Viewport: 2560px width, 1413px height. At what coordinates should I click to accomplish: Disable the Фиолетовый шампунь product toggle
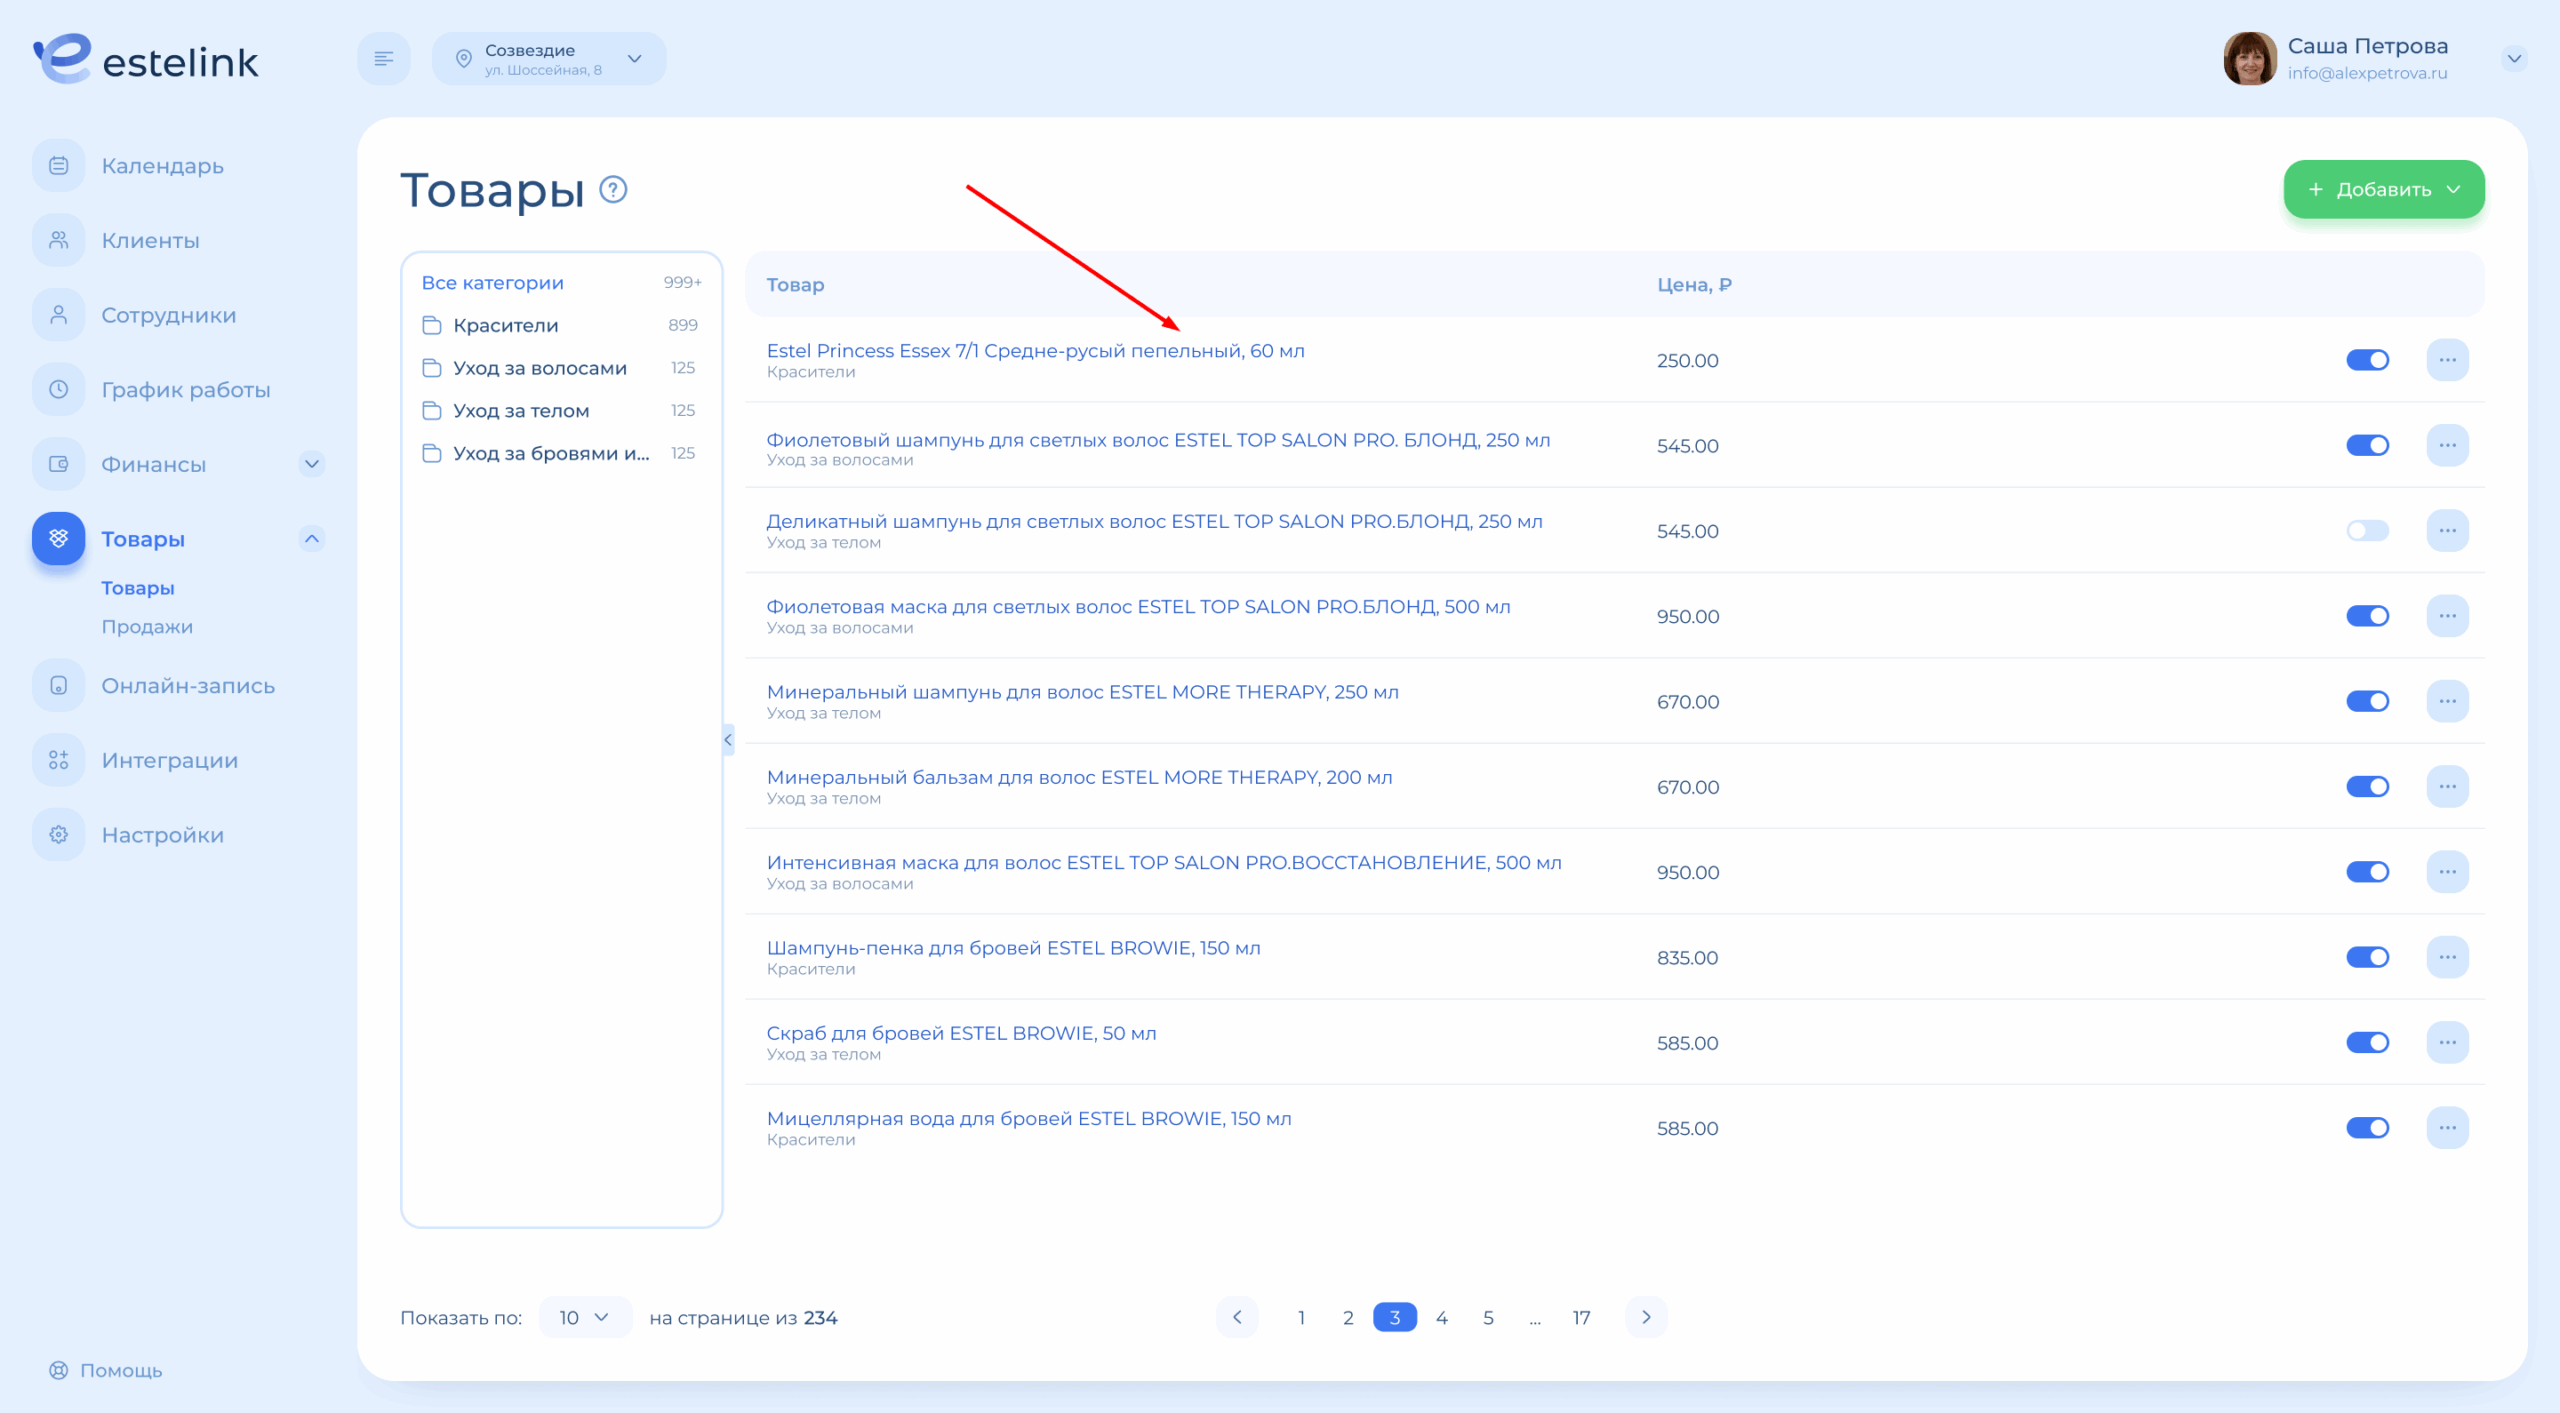[x=2367, y=445]
